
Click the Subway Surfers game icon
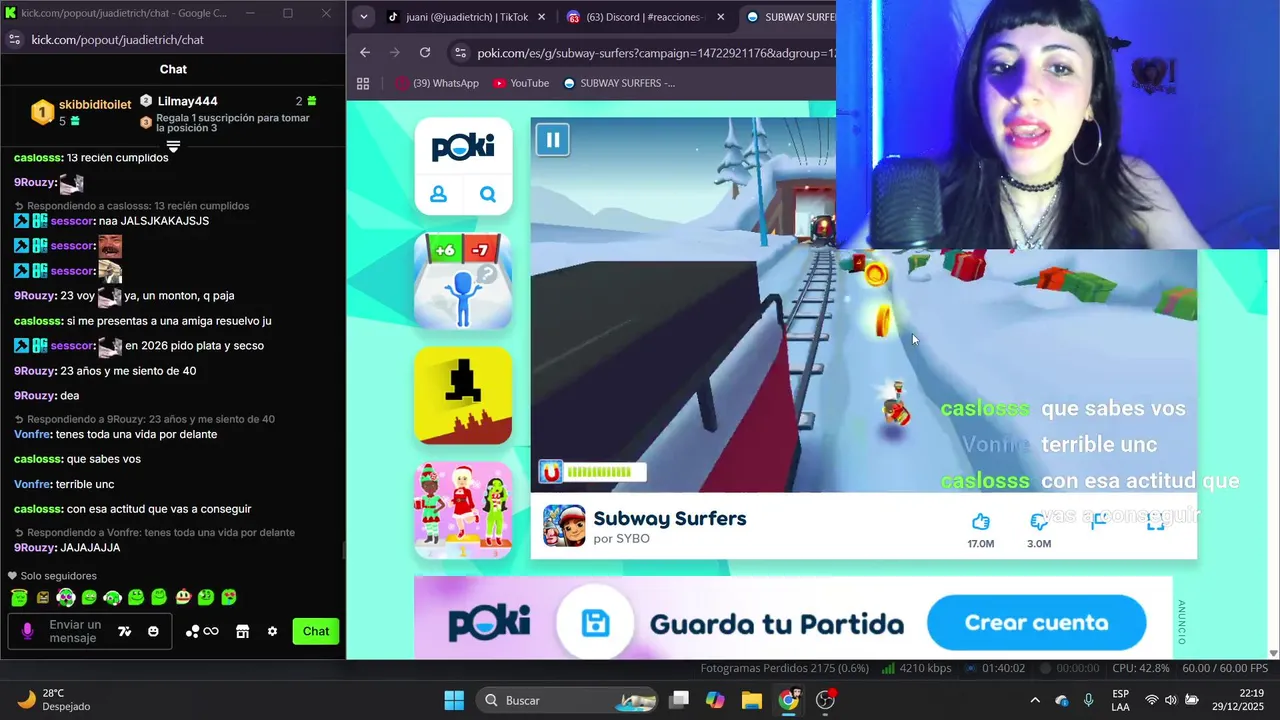click(x=564, y=526)
